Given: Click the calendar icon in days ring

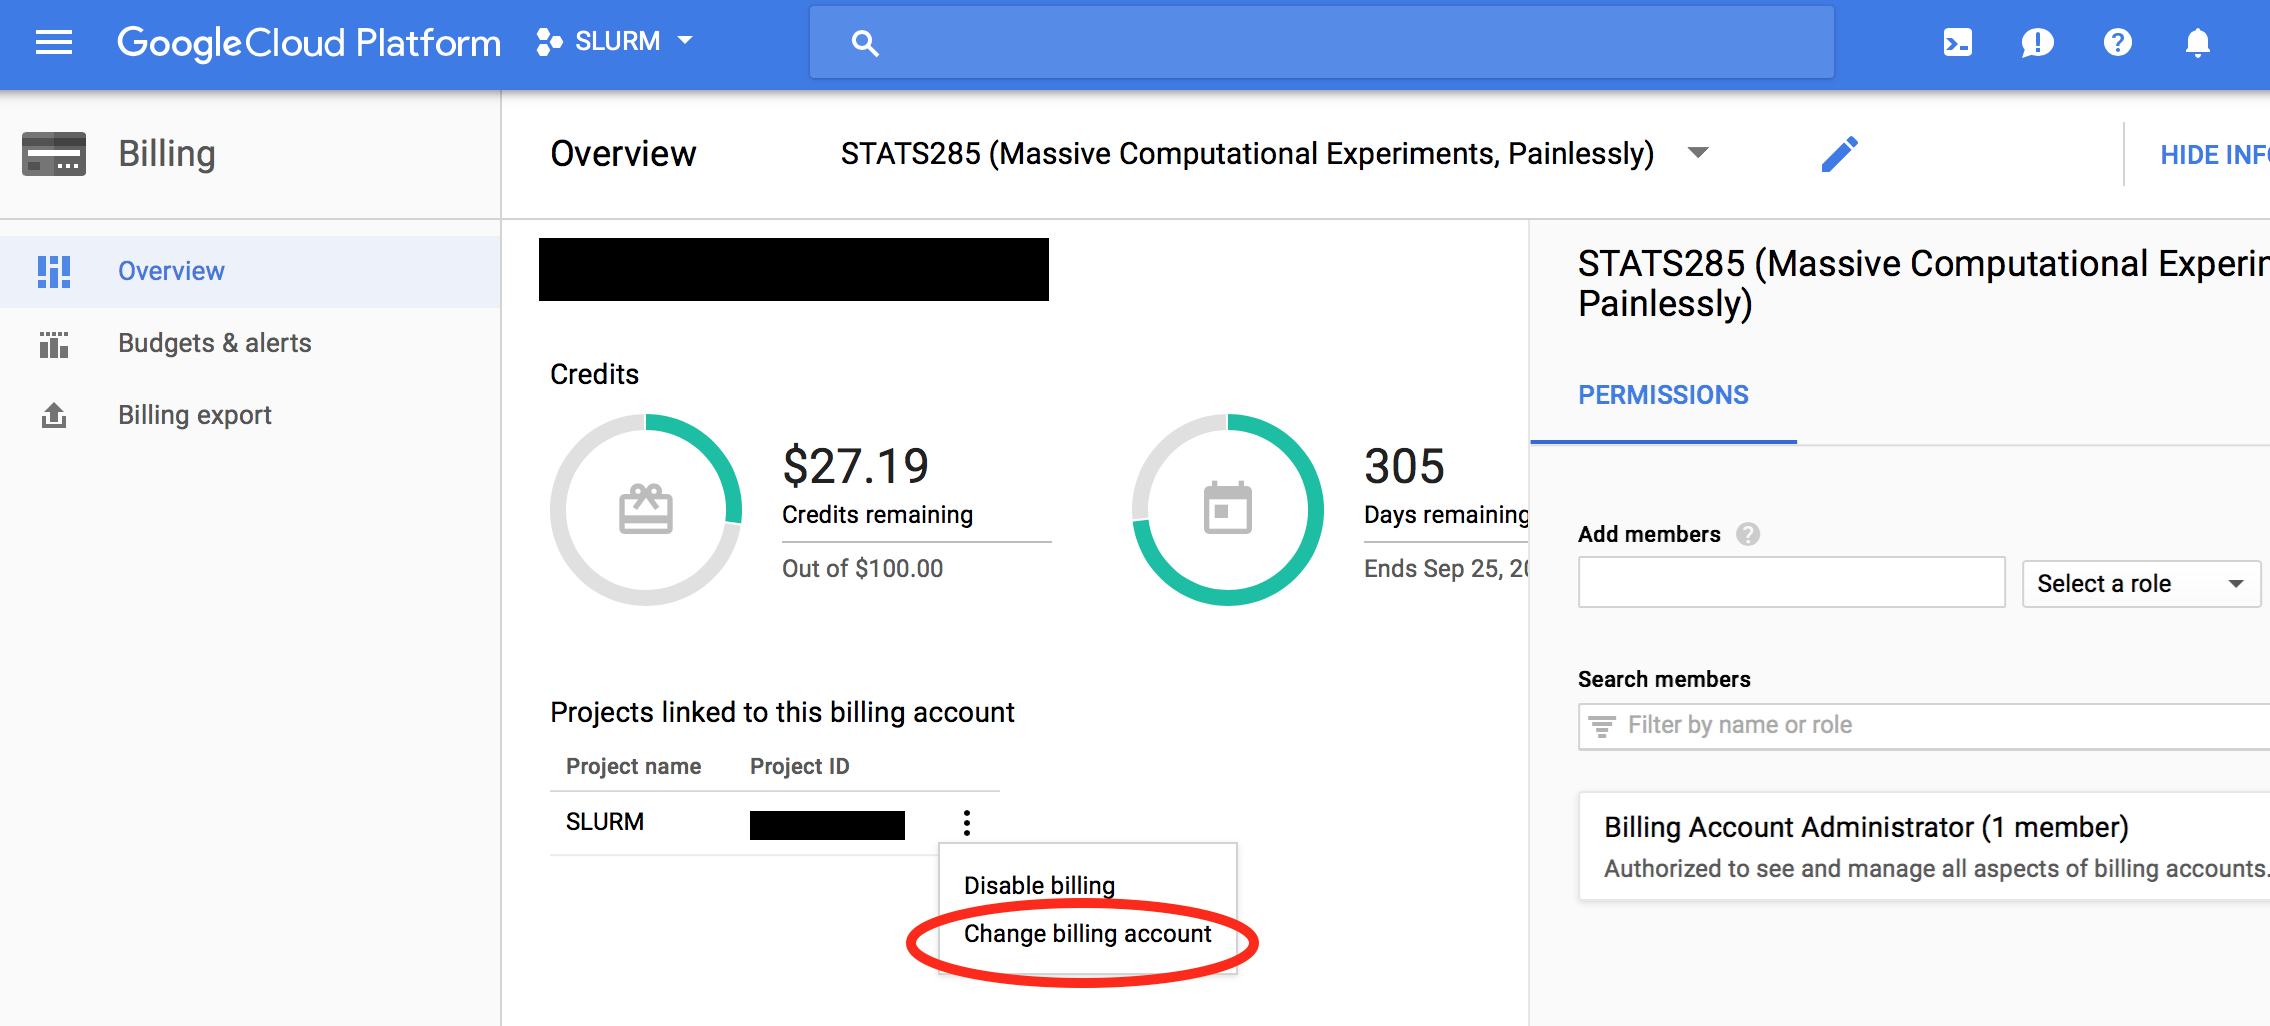Looking at the screenshot, I should tap(1228, 508).
